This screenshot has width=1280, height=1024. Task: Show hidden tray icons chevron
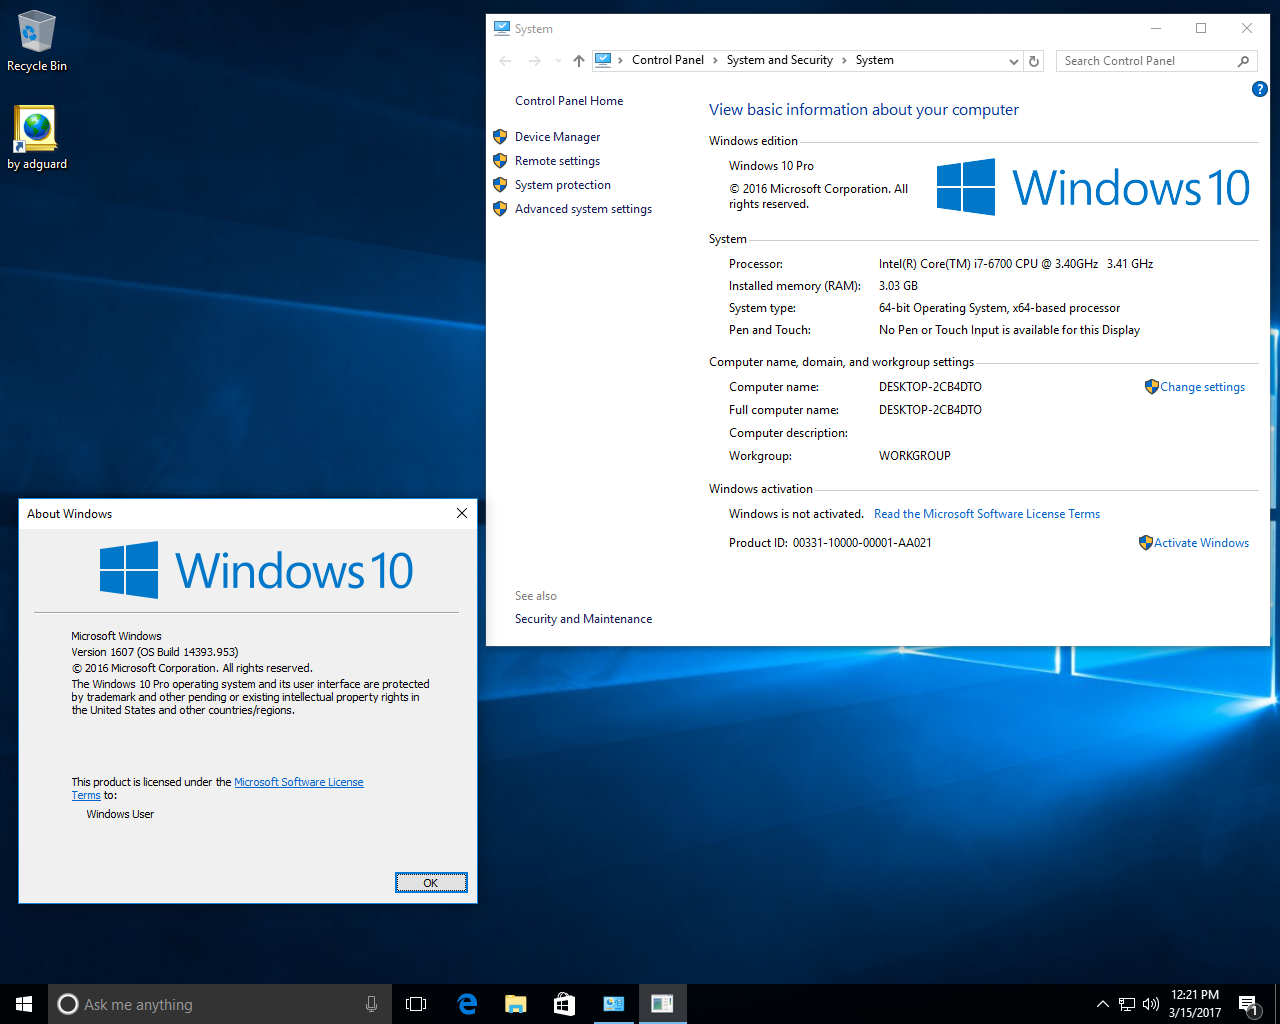coord(1102,1004)
